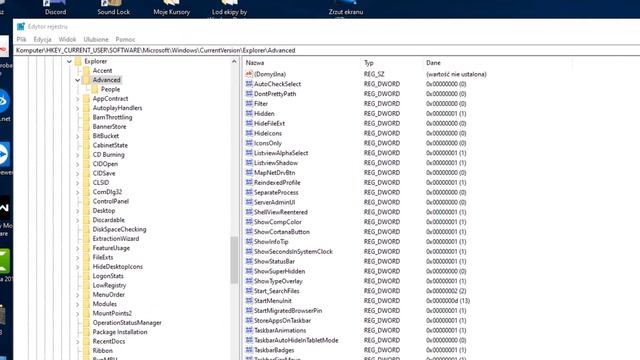Click the TaskbarAnimations DWORD icon
640x360 pixels.
(x=249, y=330)
